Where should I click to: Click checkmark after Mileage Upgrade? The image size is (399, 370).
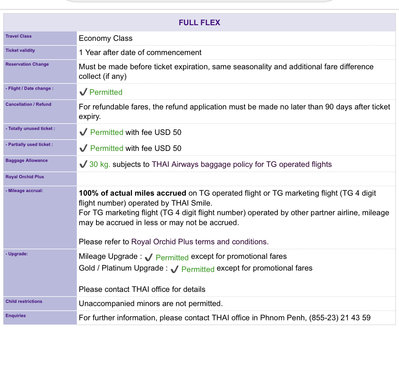[149, 257]
